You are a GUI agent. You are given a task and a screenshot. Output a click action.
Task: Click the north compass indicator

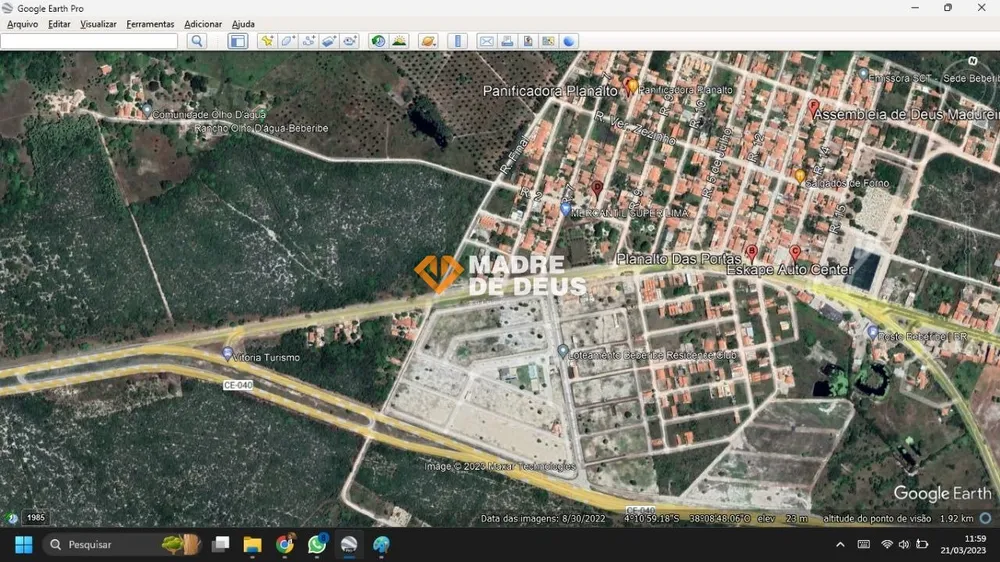[x=973, y=61]
